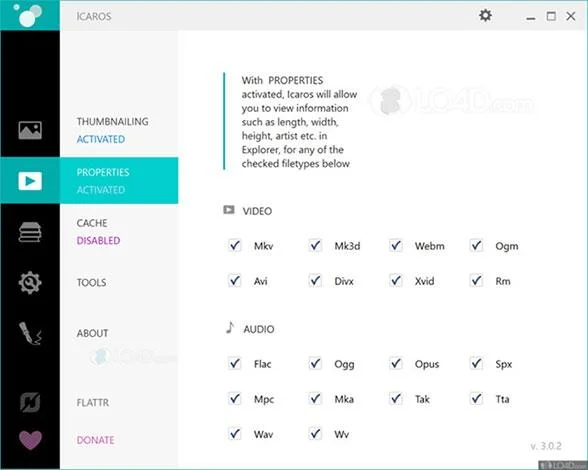Open settings via the top gear icon
Image resolution: width=588 pixels, height=470 pixels.
coord(485,15)
